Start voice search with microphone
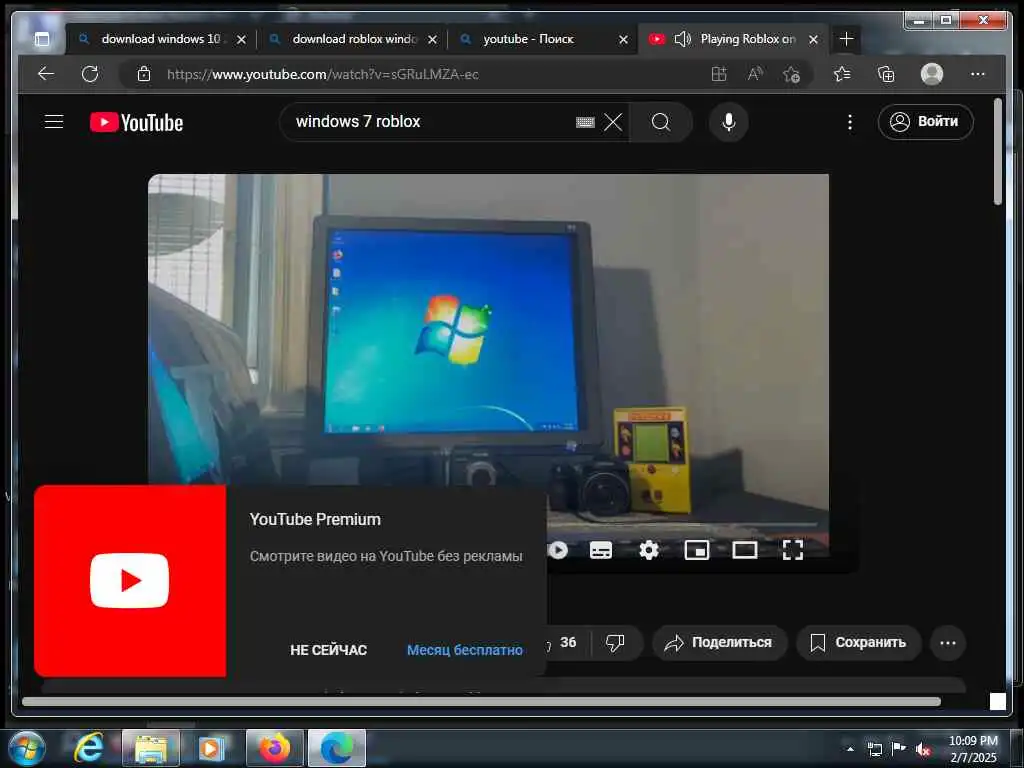Viewport: 1024px width, 768px height. pos(729,122)
